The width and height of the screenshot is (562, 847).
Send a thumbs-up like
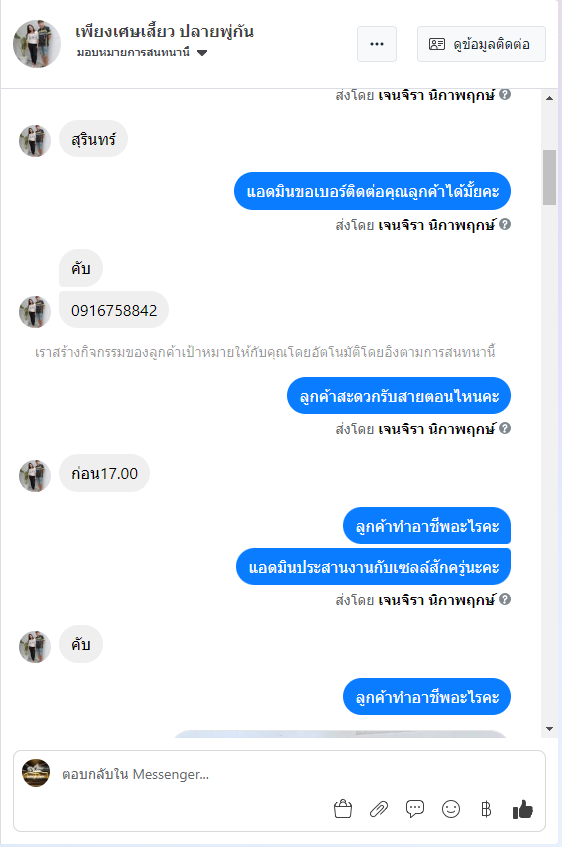pos(523,809)
